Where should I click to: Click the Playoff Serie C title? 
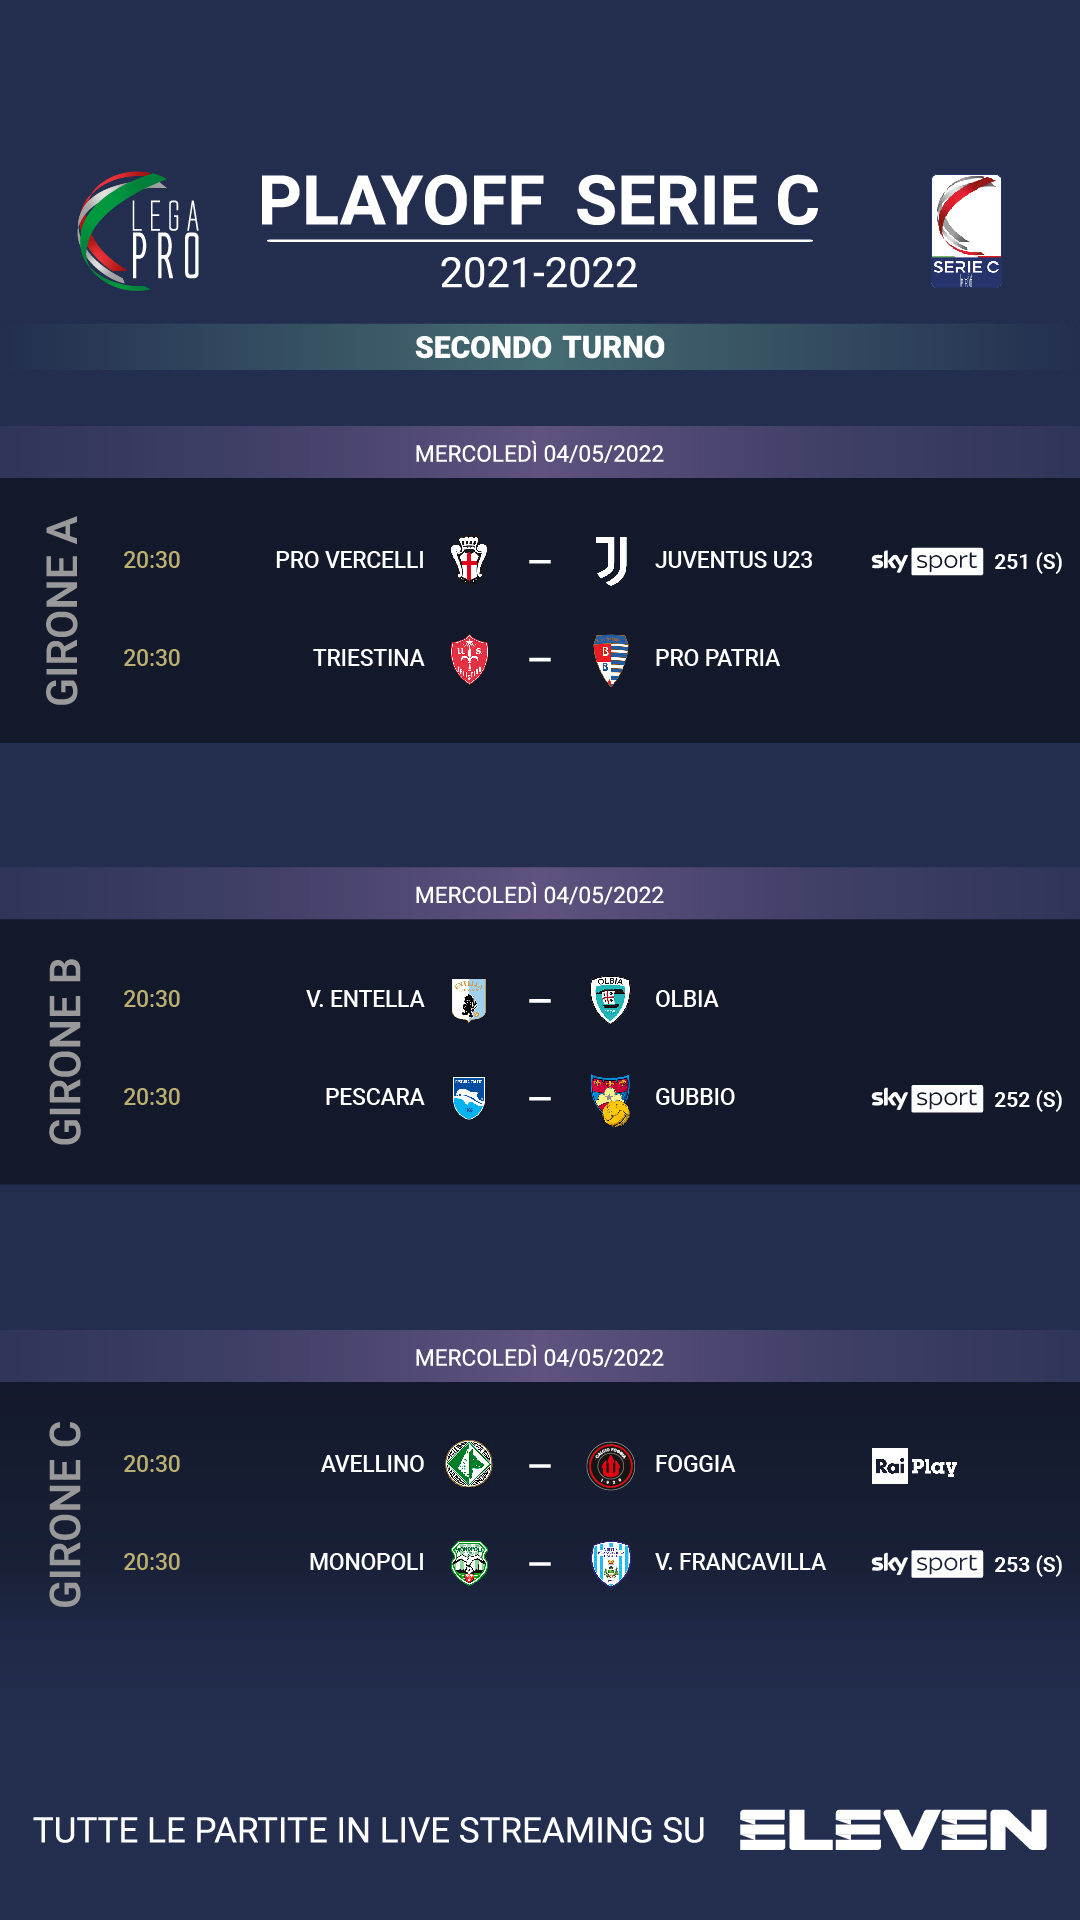pos(540,201)
